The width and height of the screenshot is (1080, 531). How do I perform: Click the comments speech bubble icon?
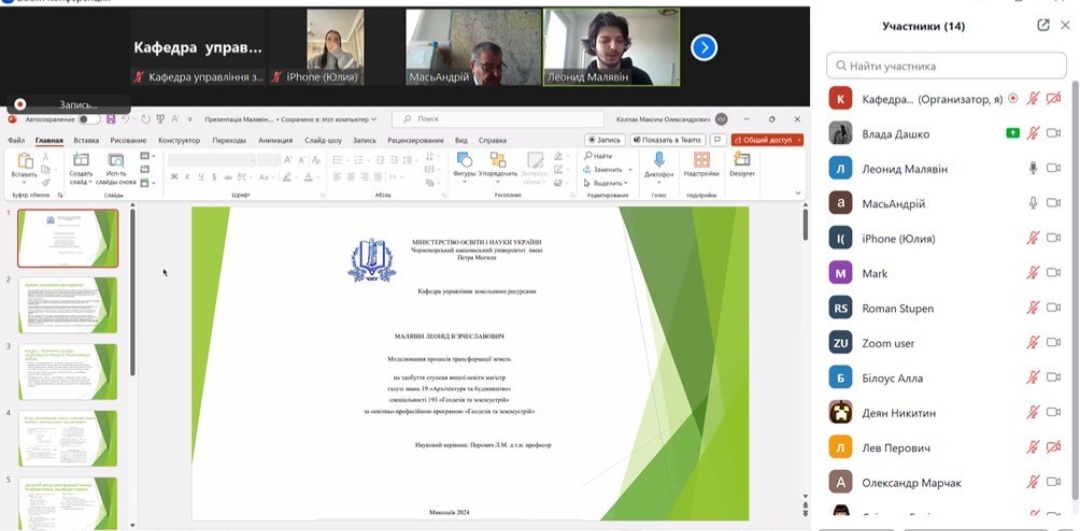coord(718,140)
